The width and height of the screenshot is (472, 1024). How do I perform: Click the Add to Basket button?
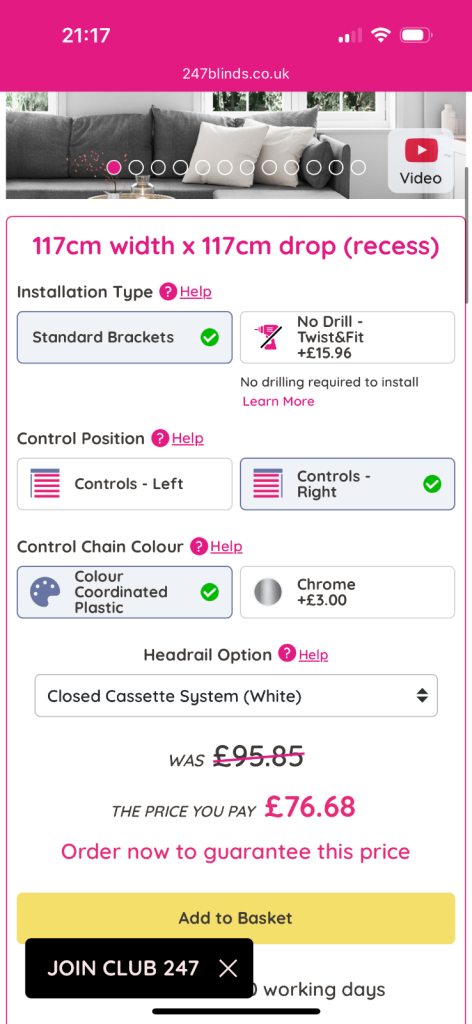pyautogui.click(x=236, y=918)
